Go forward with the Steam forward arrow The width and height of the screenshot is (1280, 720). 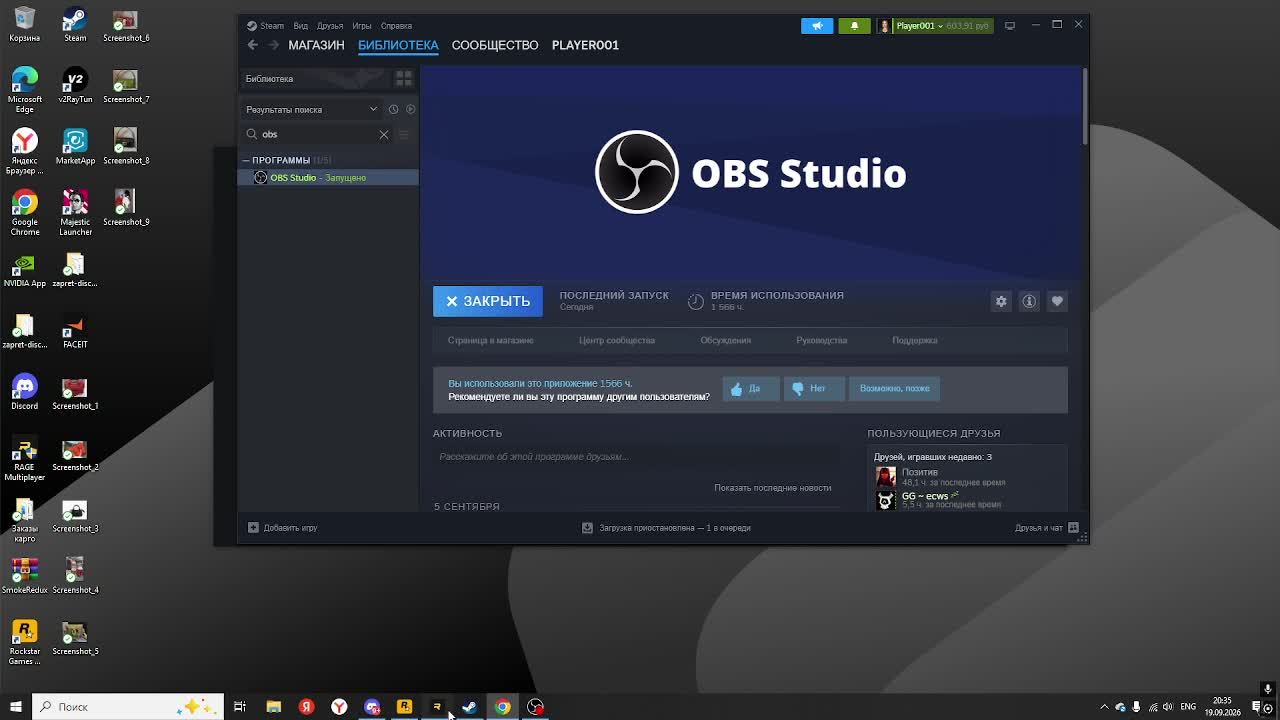(x=273, y=45)
